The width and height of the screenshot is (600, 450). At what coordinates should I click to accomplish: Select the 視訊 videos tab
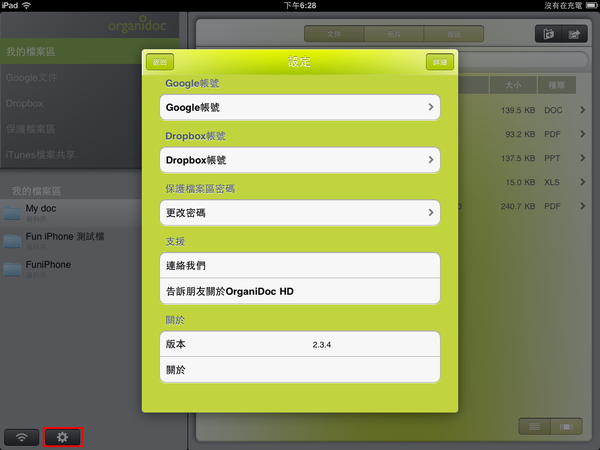pos(454,34)
